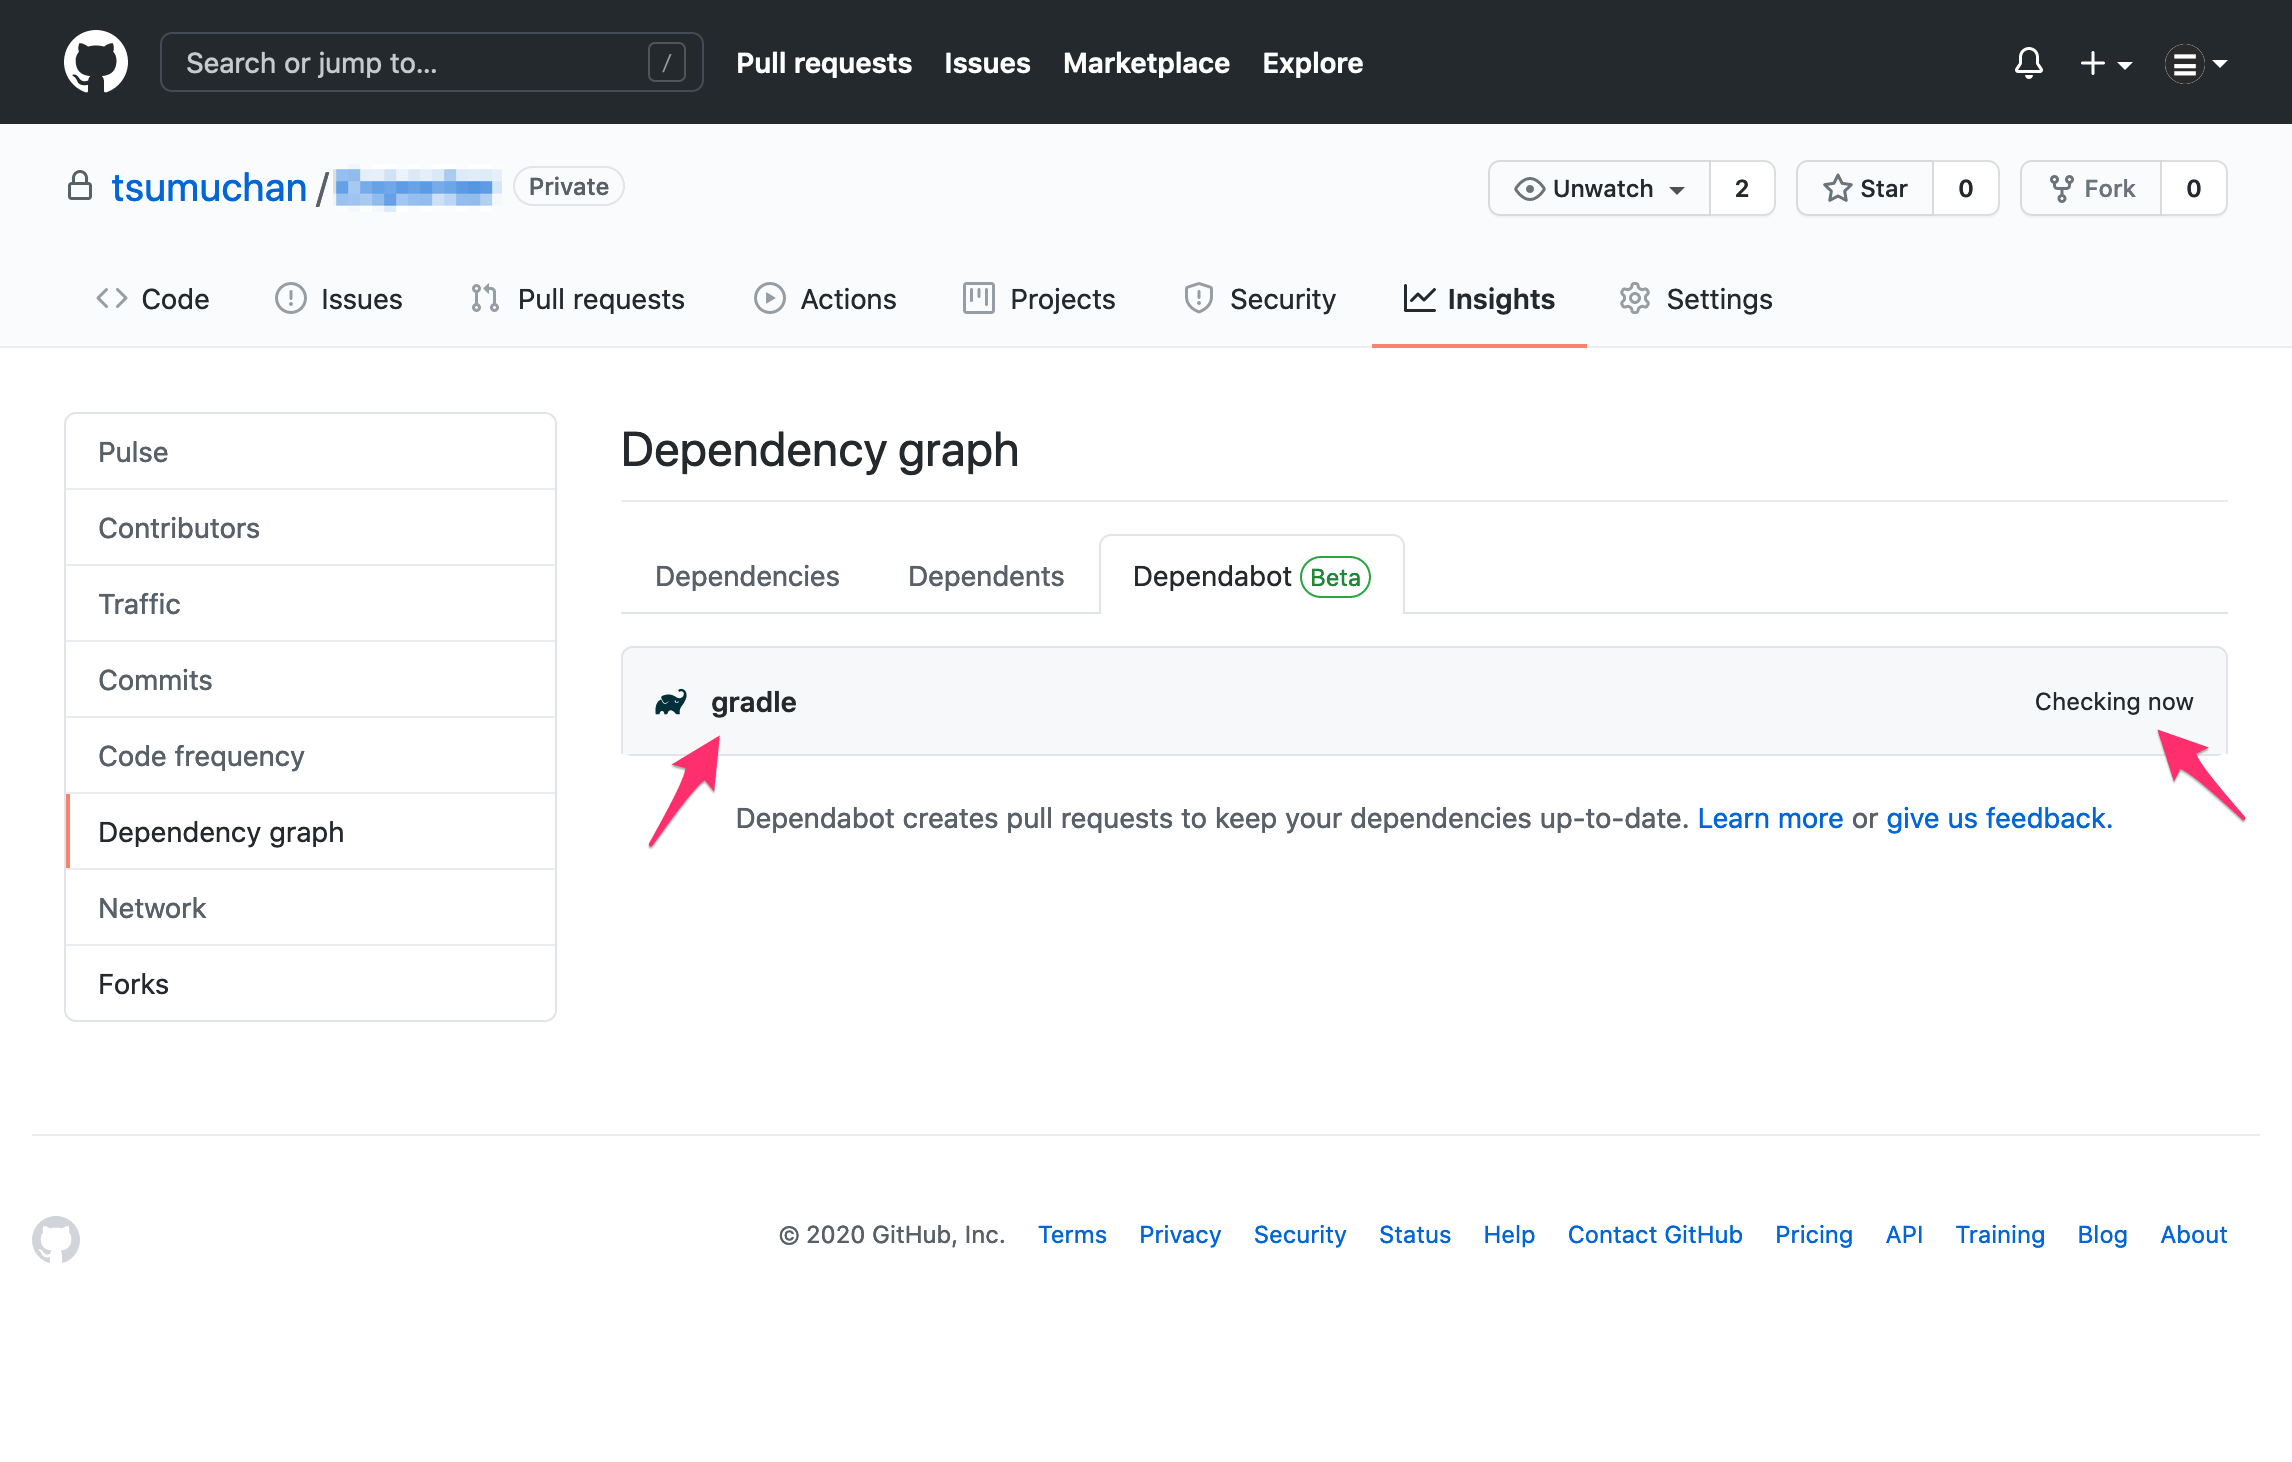
Task: Open Commits in the Insights sidebar
Action: 310,680
